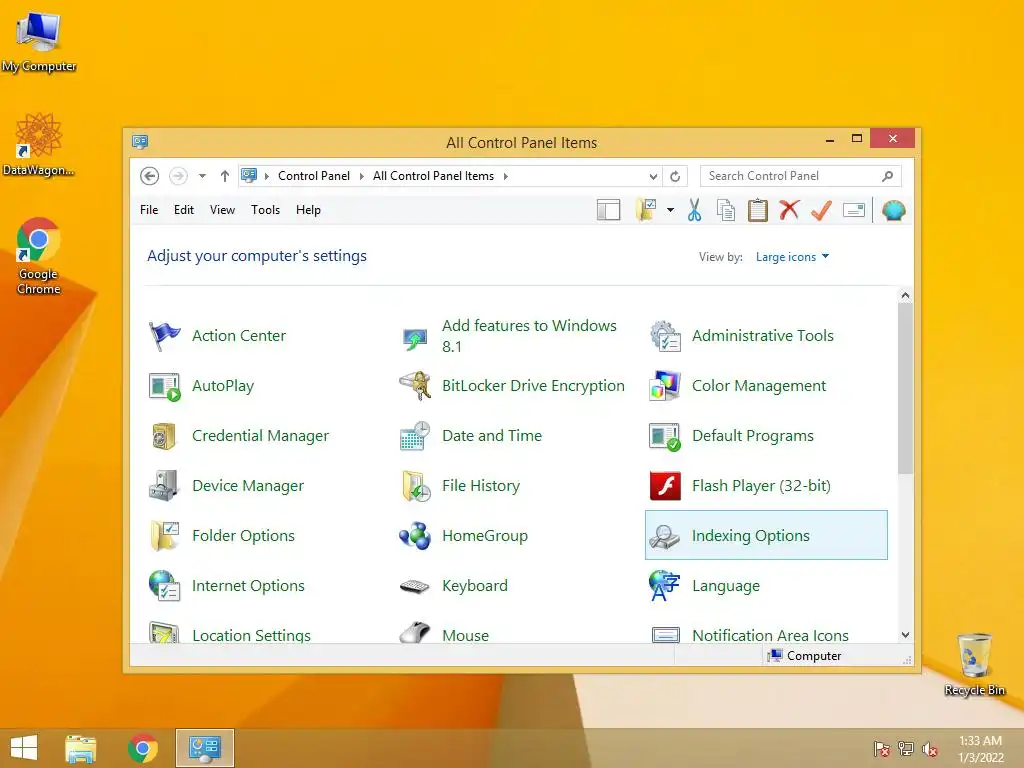Click the AutoPlay icon
The image size is (1024, 768).
(x=164, y=387)
